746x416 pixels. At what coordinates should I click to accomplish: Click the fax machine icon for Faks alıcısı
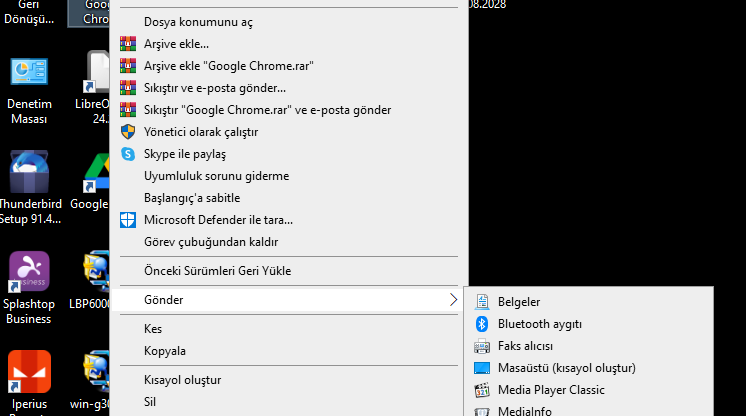[x=482, y=346]
